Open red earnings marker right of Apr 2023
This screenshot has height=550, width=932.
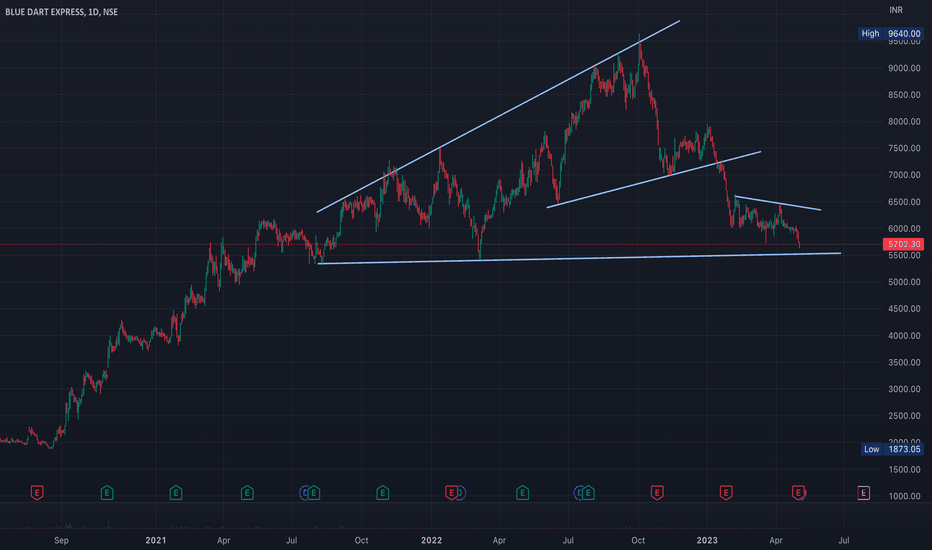798,492
